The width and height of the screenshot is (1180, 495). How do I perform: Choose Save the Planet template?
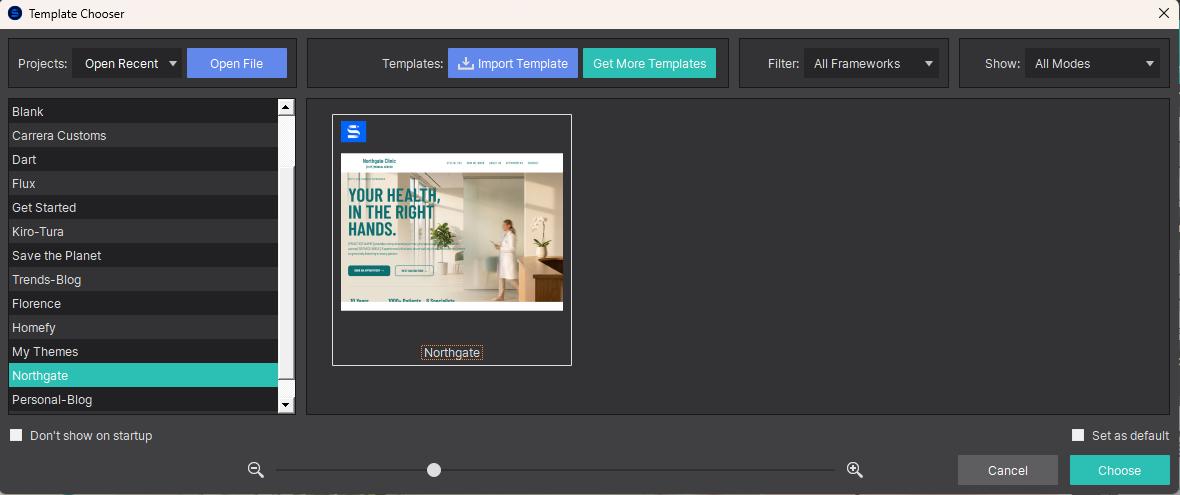tap(143, 256)
